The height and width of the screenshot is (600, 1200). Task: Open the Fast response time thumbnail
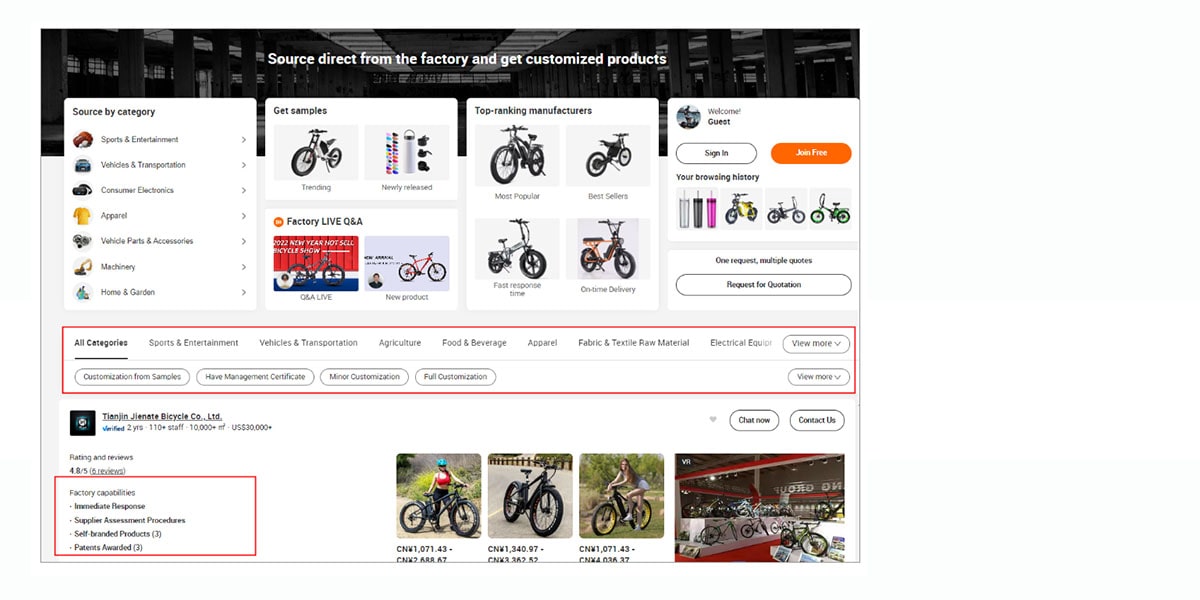(x=517, y=249)
